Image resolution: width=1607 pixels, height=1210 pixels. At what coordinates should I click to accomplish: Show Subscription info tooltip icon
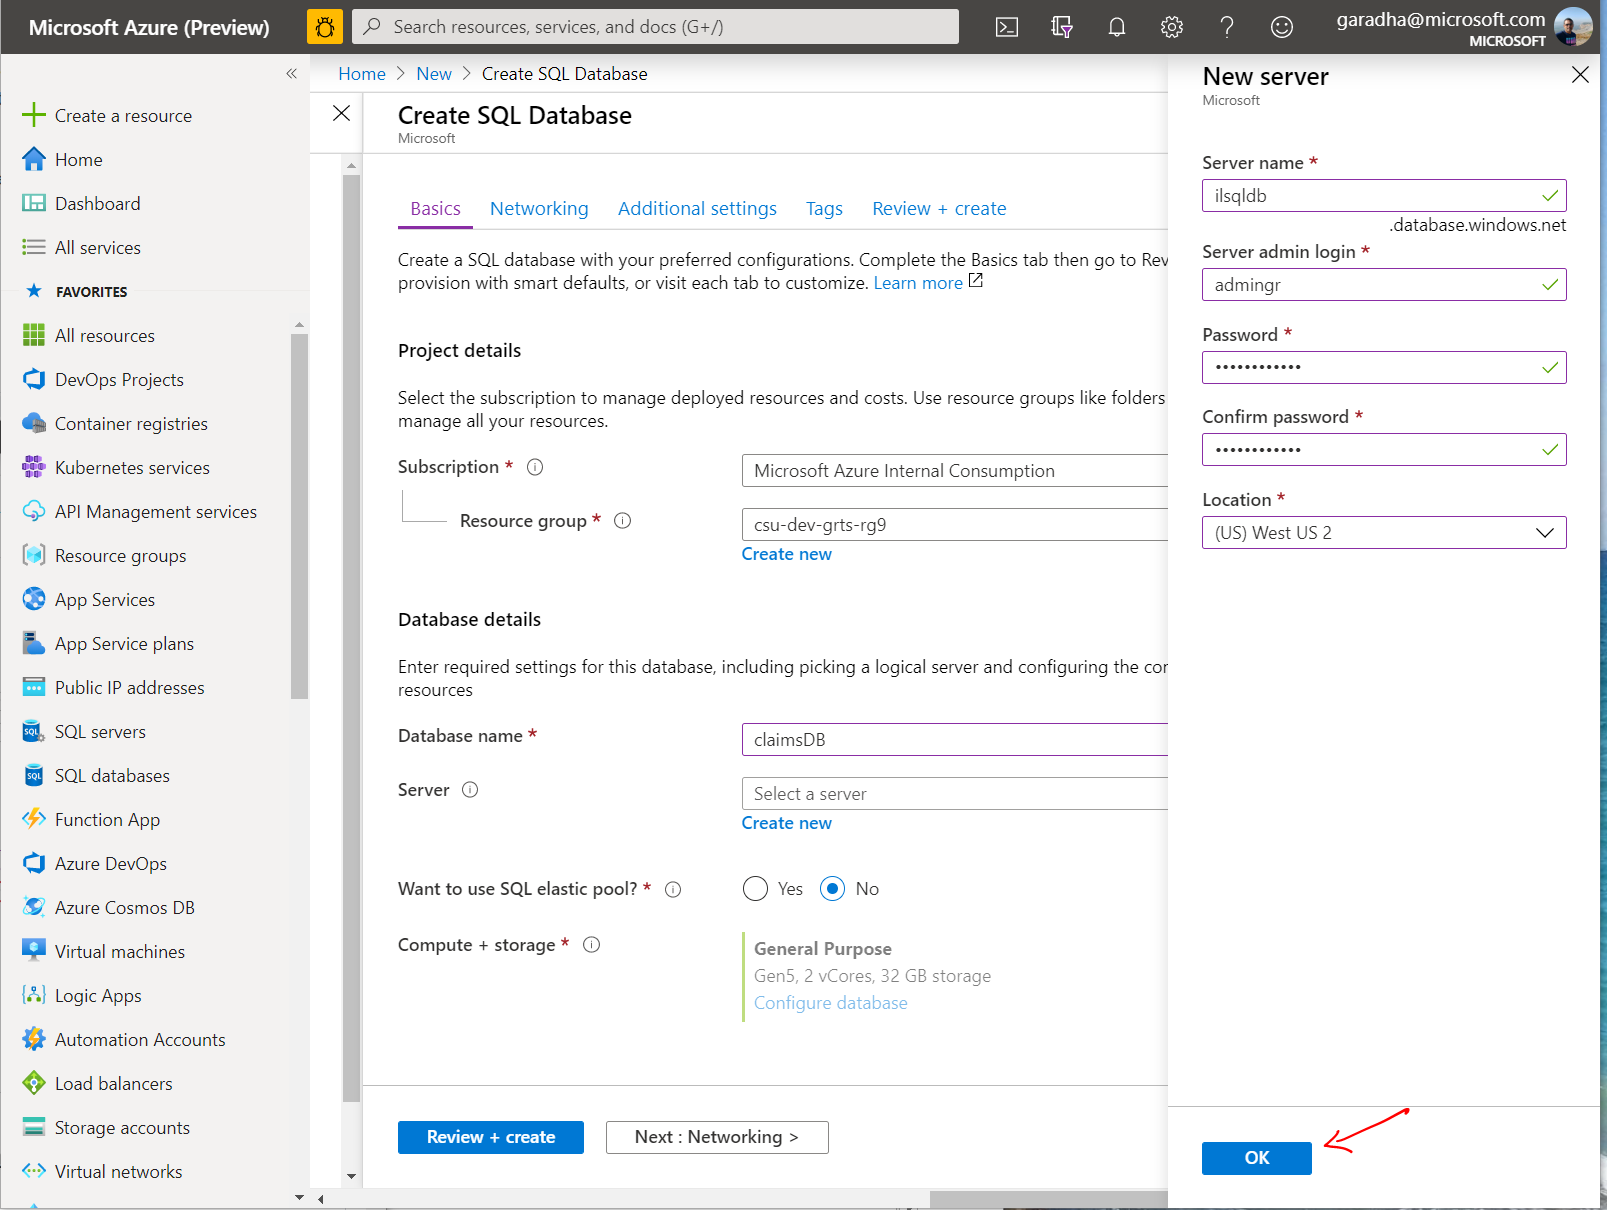[x=535, y=467]
